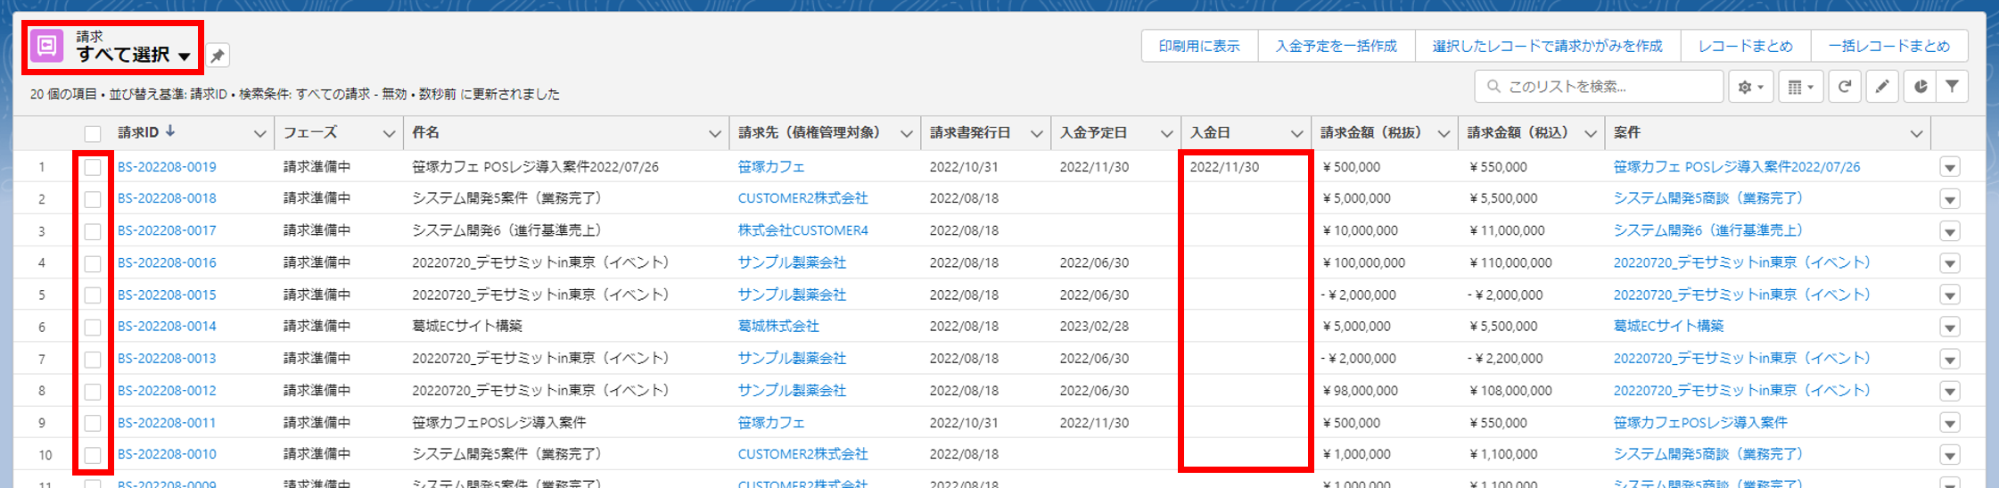Open row actions for BS-202208-0013
The height and width of the screenshot is (489, 1999).
(1950, 359)
